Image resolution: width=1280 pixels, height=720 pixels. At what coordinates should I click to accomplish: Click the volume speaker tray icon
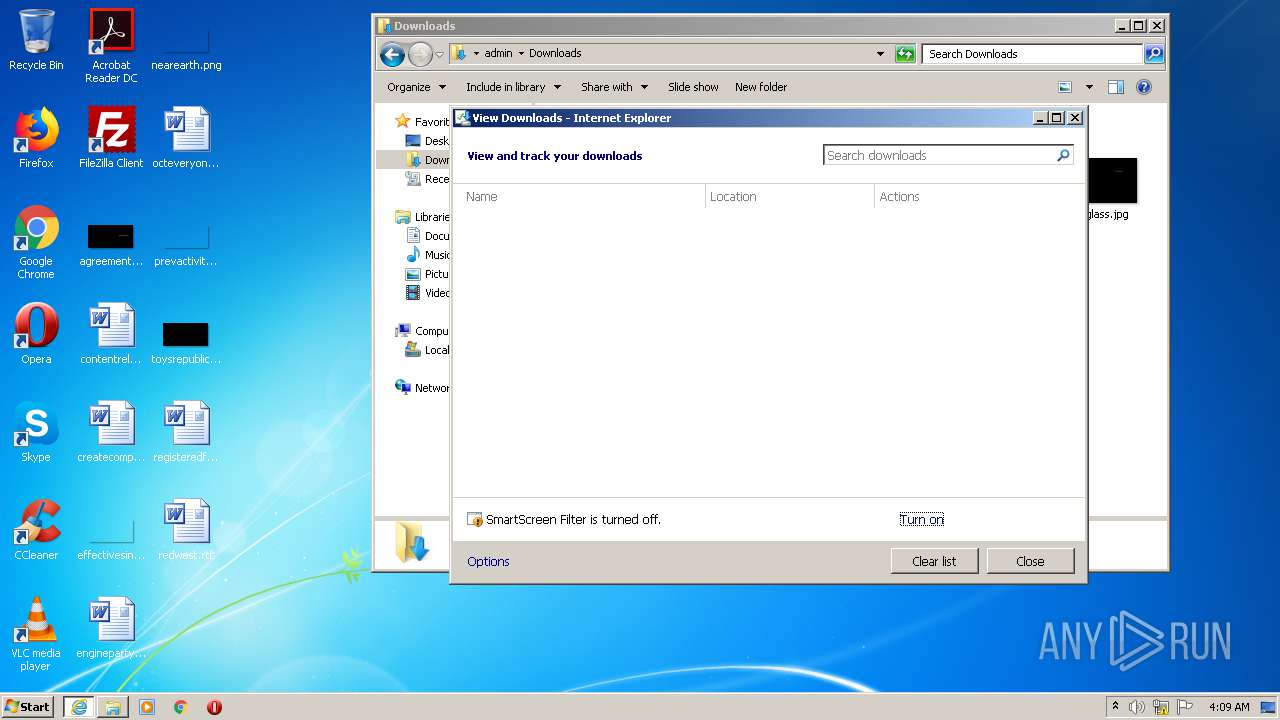1137,707
